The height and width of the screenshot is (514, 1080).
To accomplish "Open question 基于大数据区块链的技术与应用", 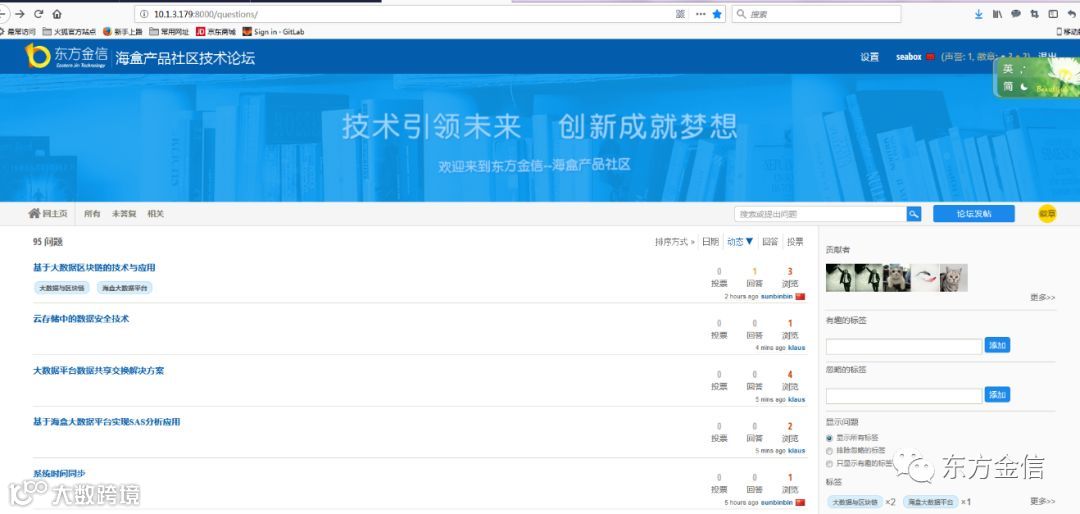I will pos(94,267).
